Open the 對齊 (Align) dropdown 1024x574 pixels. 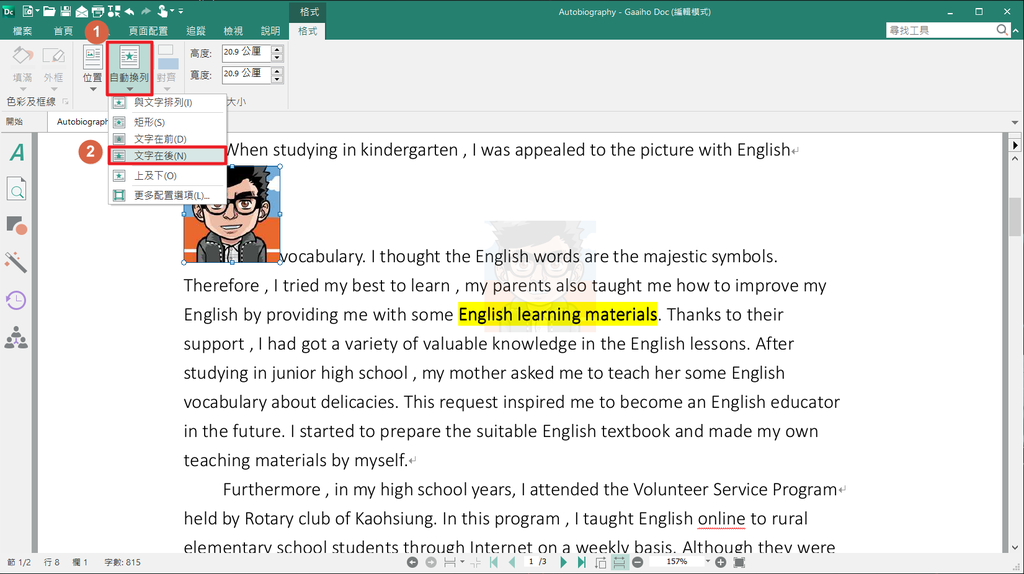point(167,69)
